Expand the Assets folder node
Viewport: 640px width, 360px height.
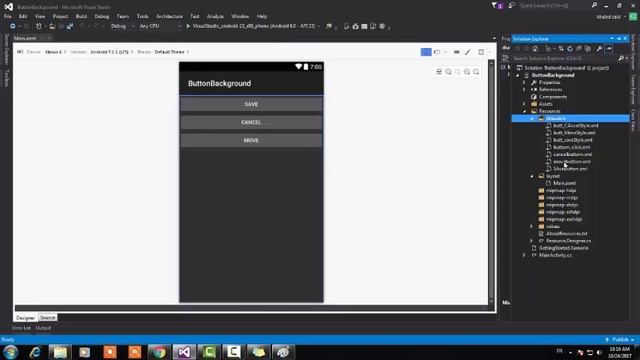click(x=525, y=104)
